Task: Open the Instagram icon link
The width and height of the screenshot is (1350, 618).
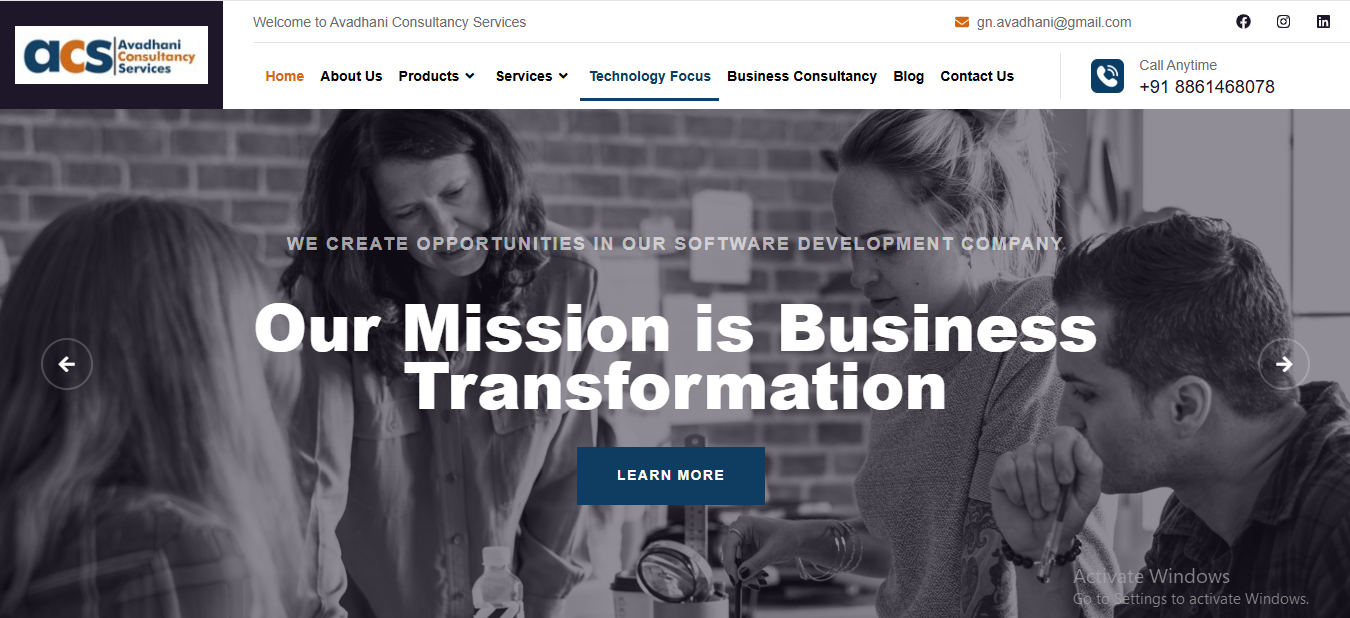Action: [x=1283, y=22]
